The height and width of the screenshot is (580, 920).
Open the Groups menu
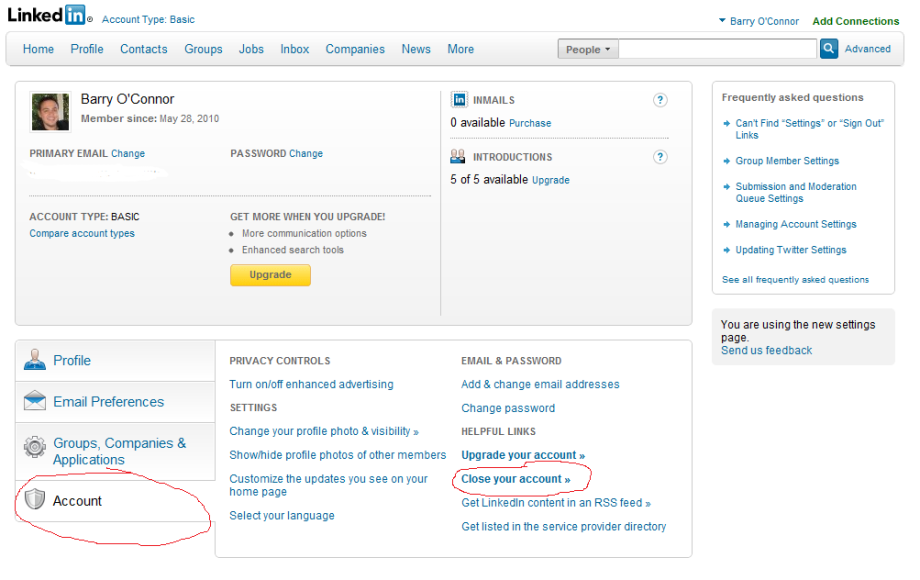pos(203,49)
